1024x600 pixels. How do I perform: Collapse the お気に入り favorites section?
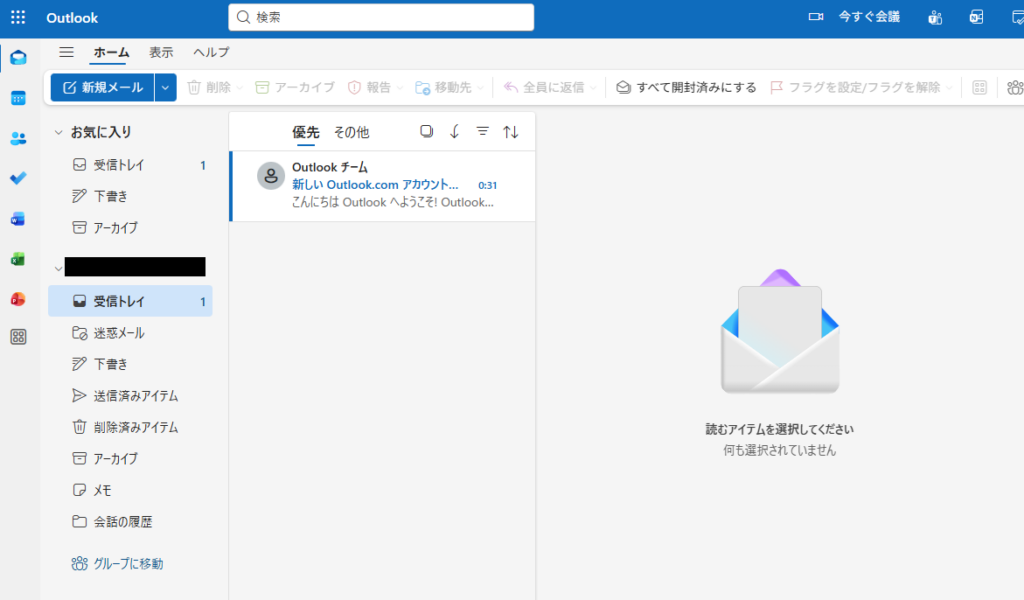(59, 132)
